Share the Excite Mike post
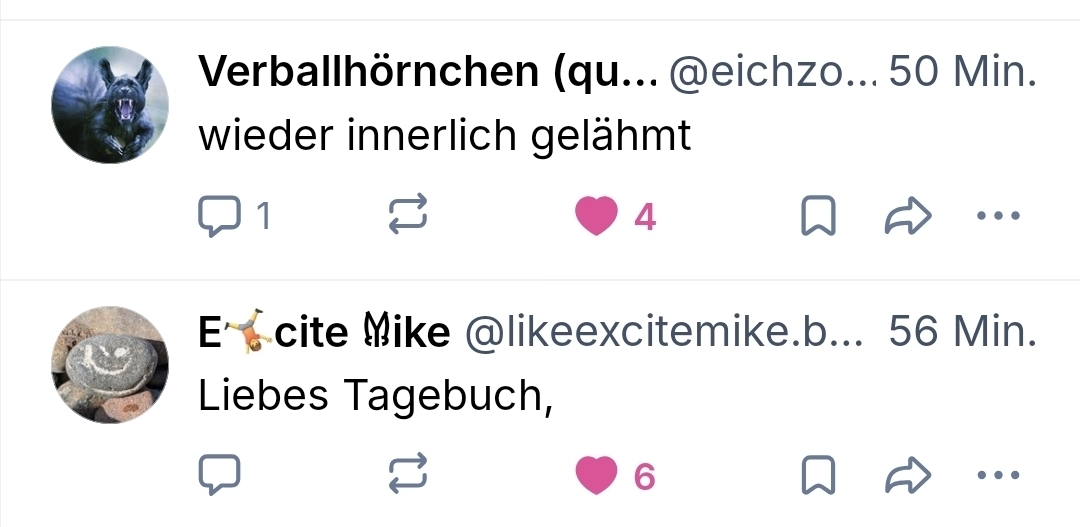Image resolution: width=1080 pixels, height=527 pixels. pos(908,476)
